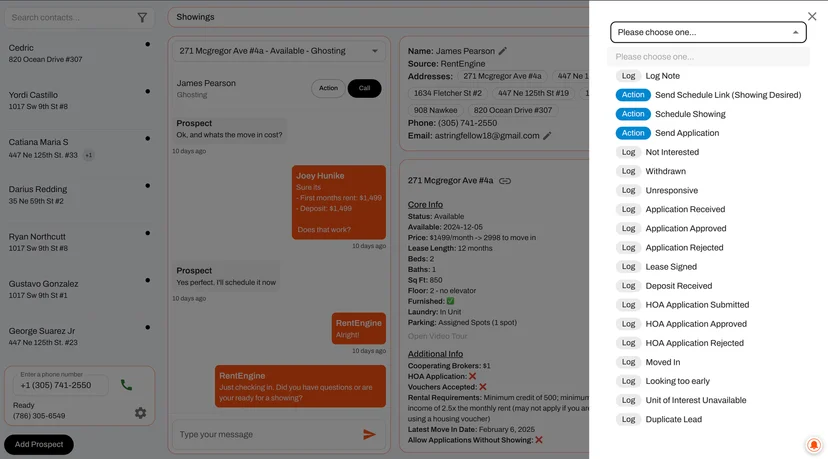
Task: Click in the Search contacts field
Action: [x=71, y=17]
